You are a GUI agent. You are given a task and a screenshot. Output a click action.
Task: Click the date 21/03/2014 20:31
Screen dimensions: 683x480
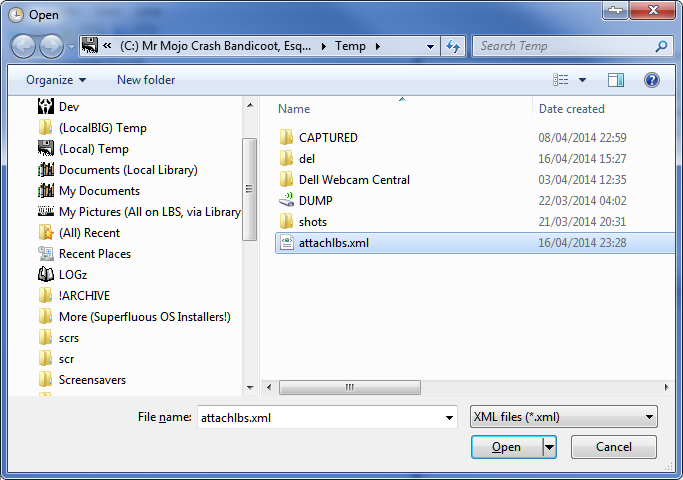coord(582,222)
